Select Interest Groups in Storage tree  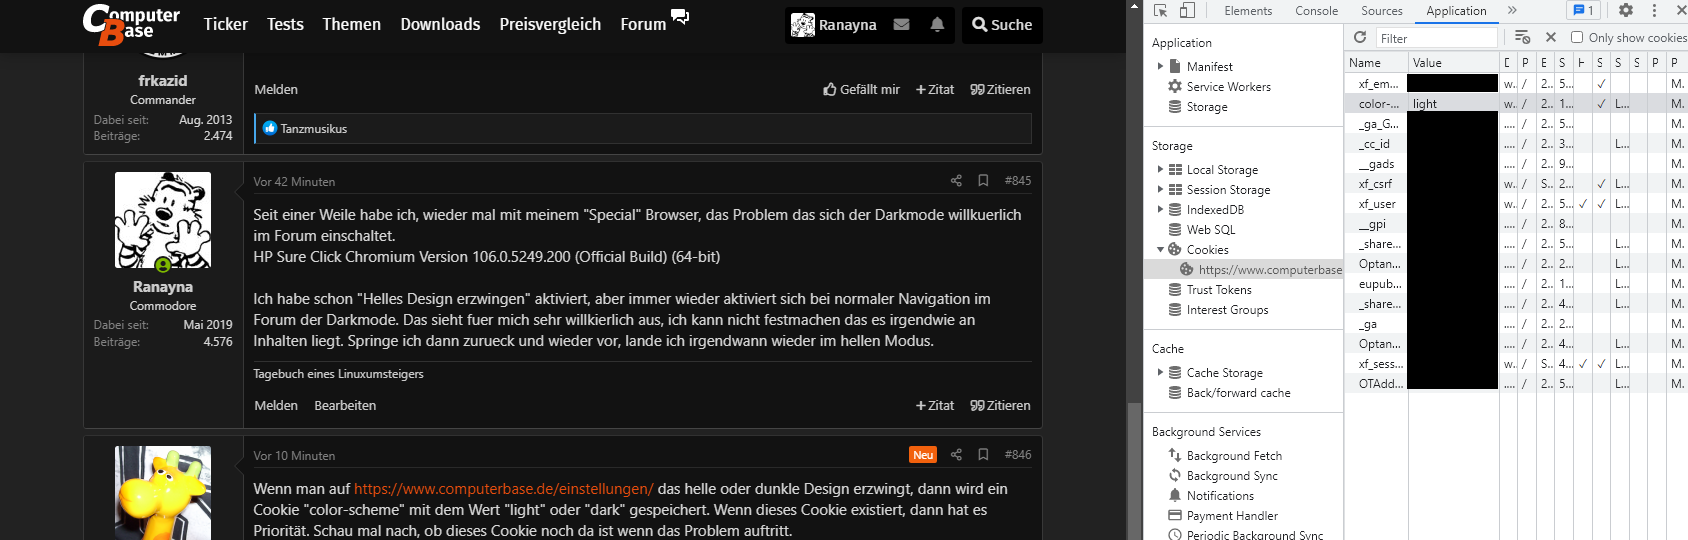click(x=1227, y=310)
